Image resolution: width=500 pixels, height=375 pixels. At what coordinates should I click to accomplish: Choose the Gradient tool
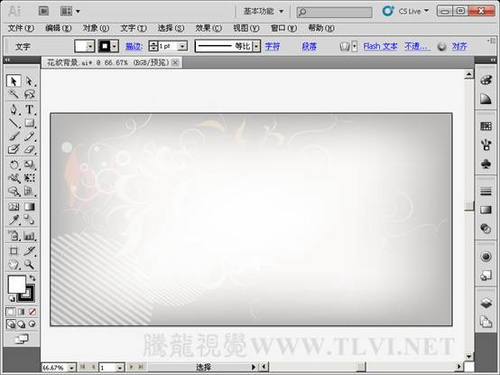point(29,207)
